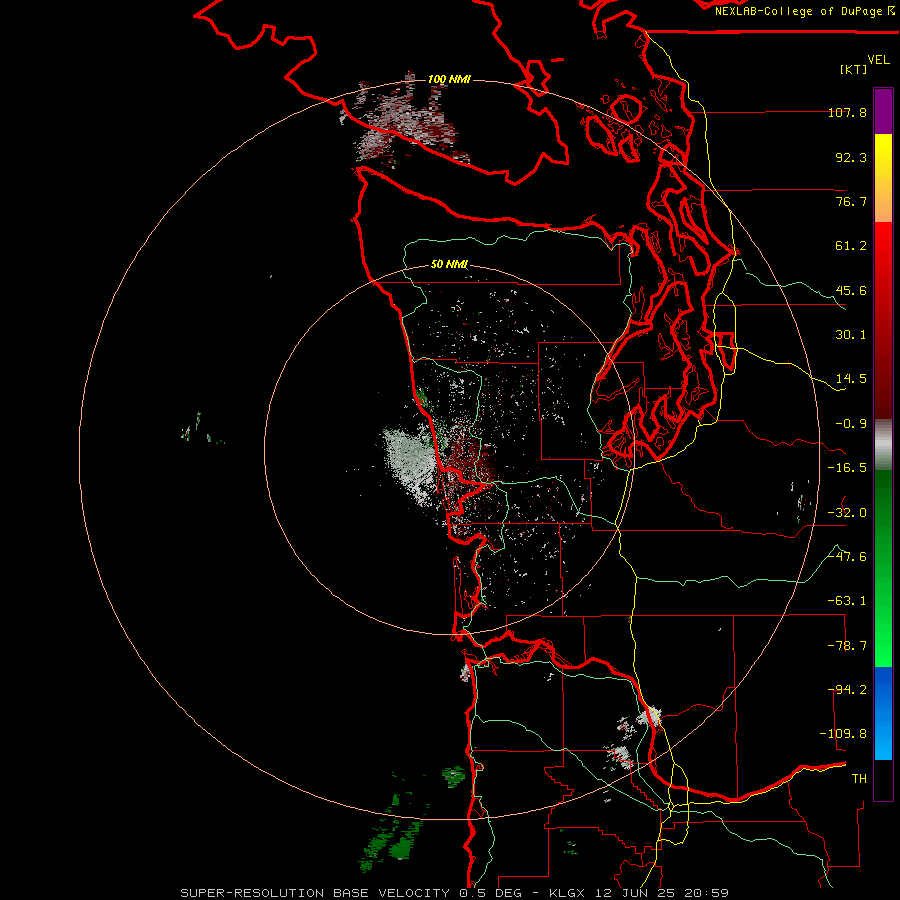Click the purple top segment of color bar
The height and width of the screenshot is (900, 900).
click(x=883, y=112)
